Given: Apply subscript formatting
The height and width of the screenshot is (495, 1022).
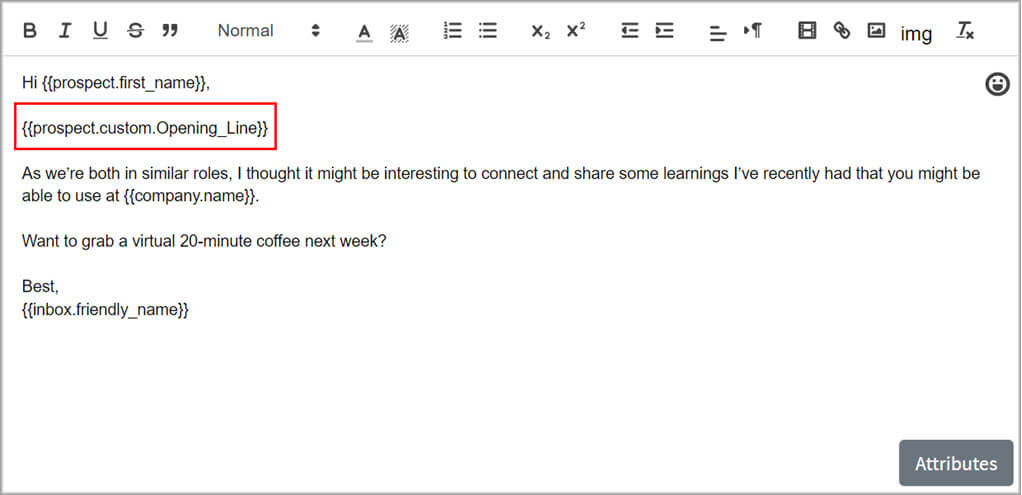Looking at the screenshot, I should pos(540,32).
